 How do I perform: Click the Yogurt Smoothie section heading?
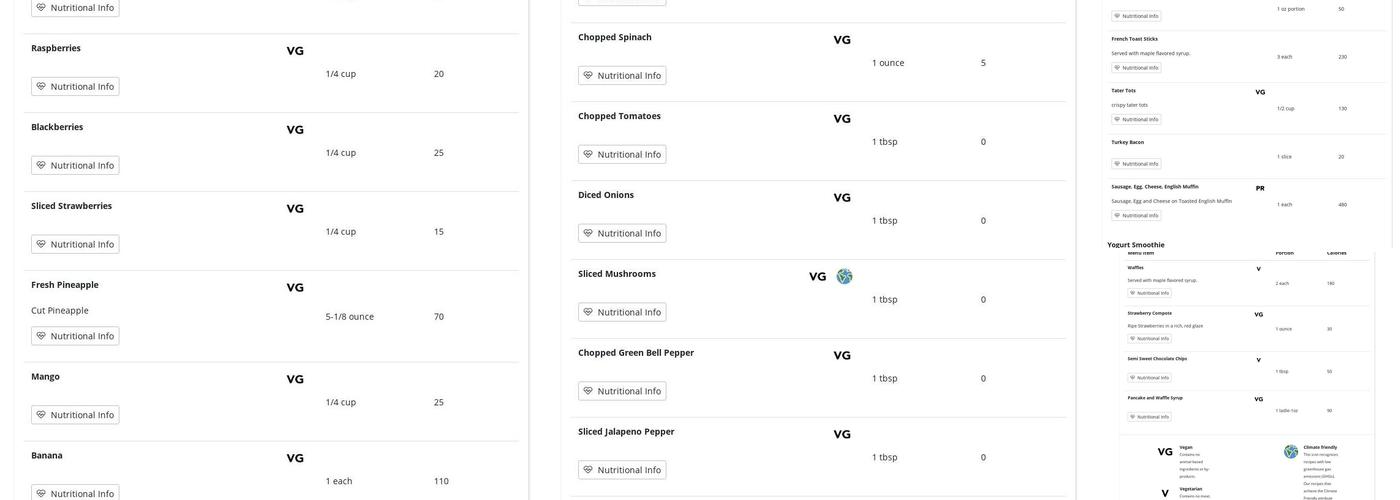(1136, 245)
